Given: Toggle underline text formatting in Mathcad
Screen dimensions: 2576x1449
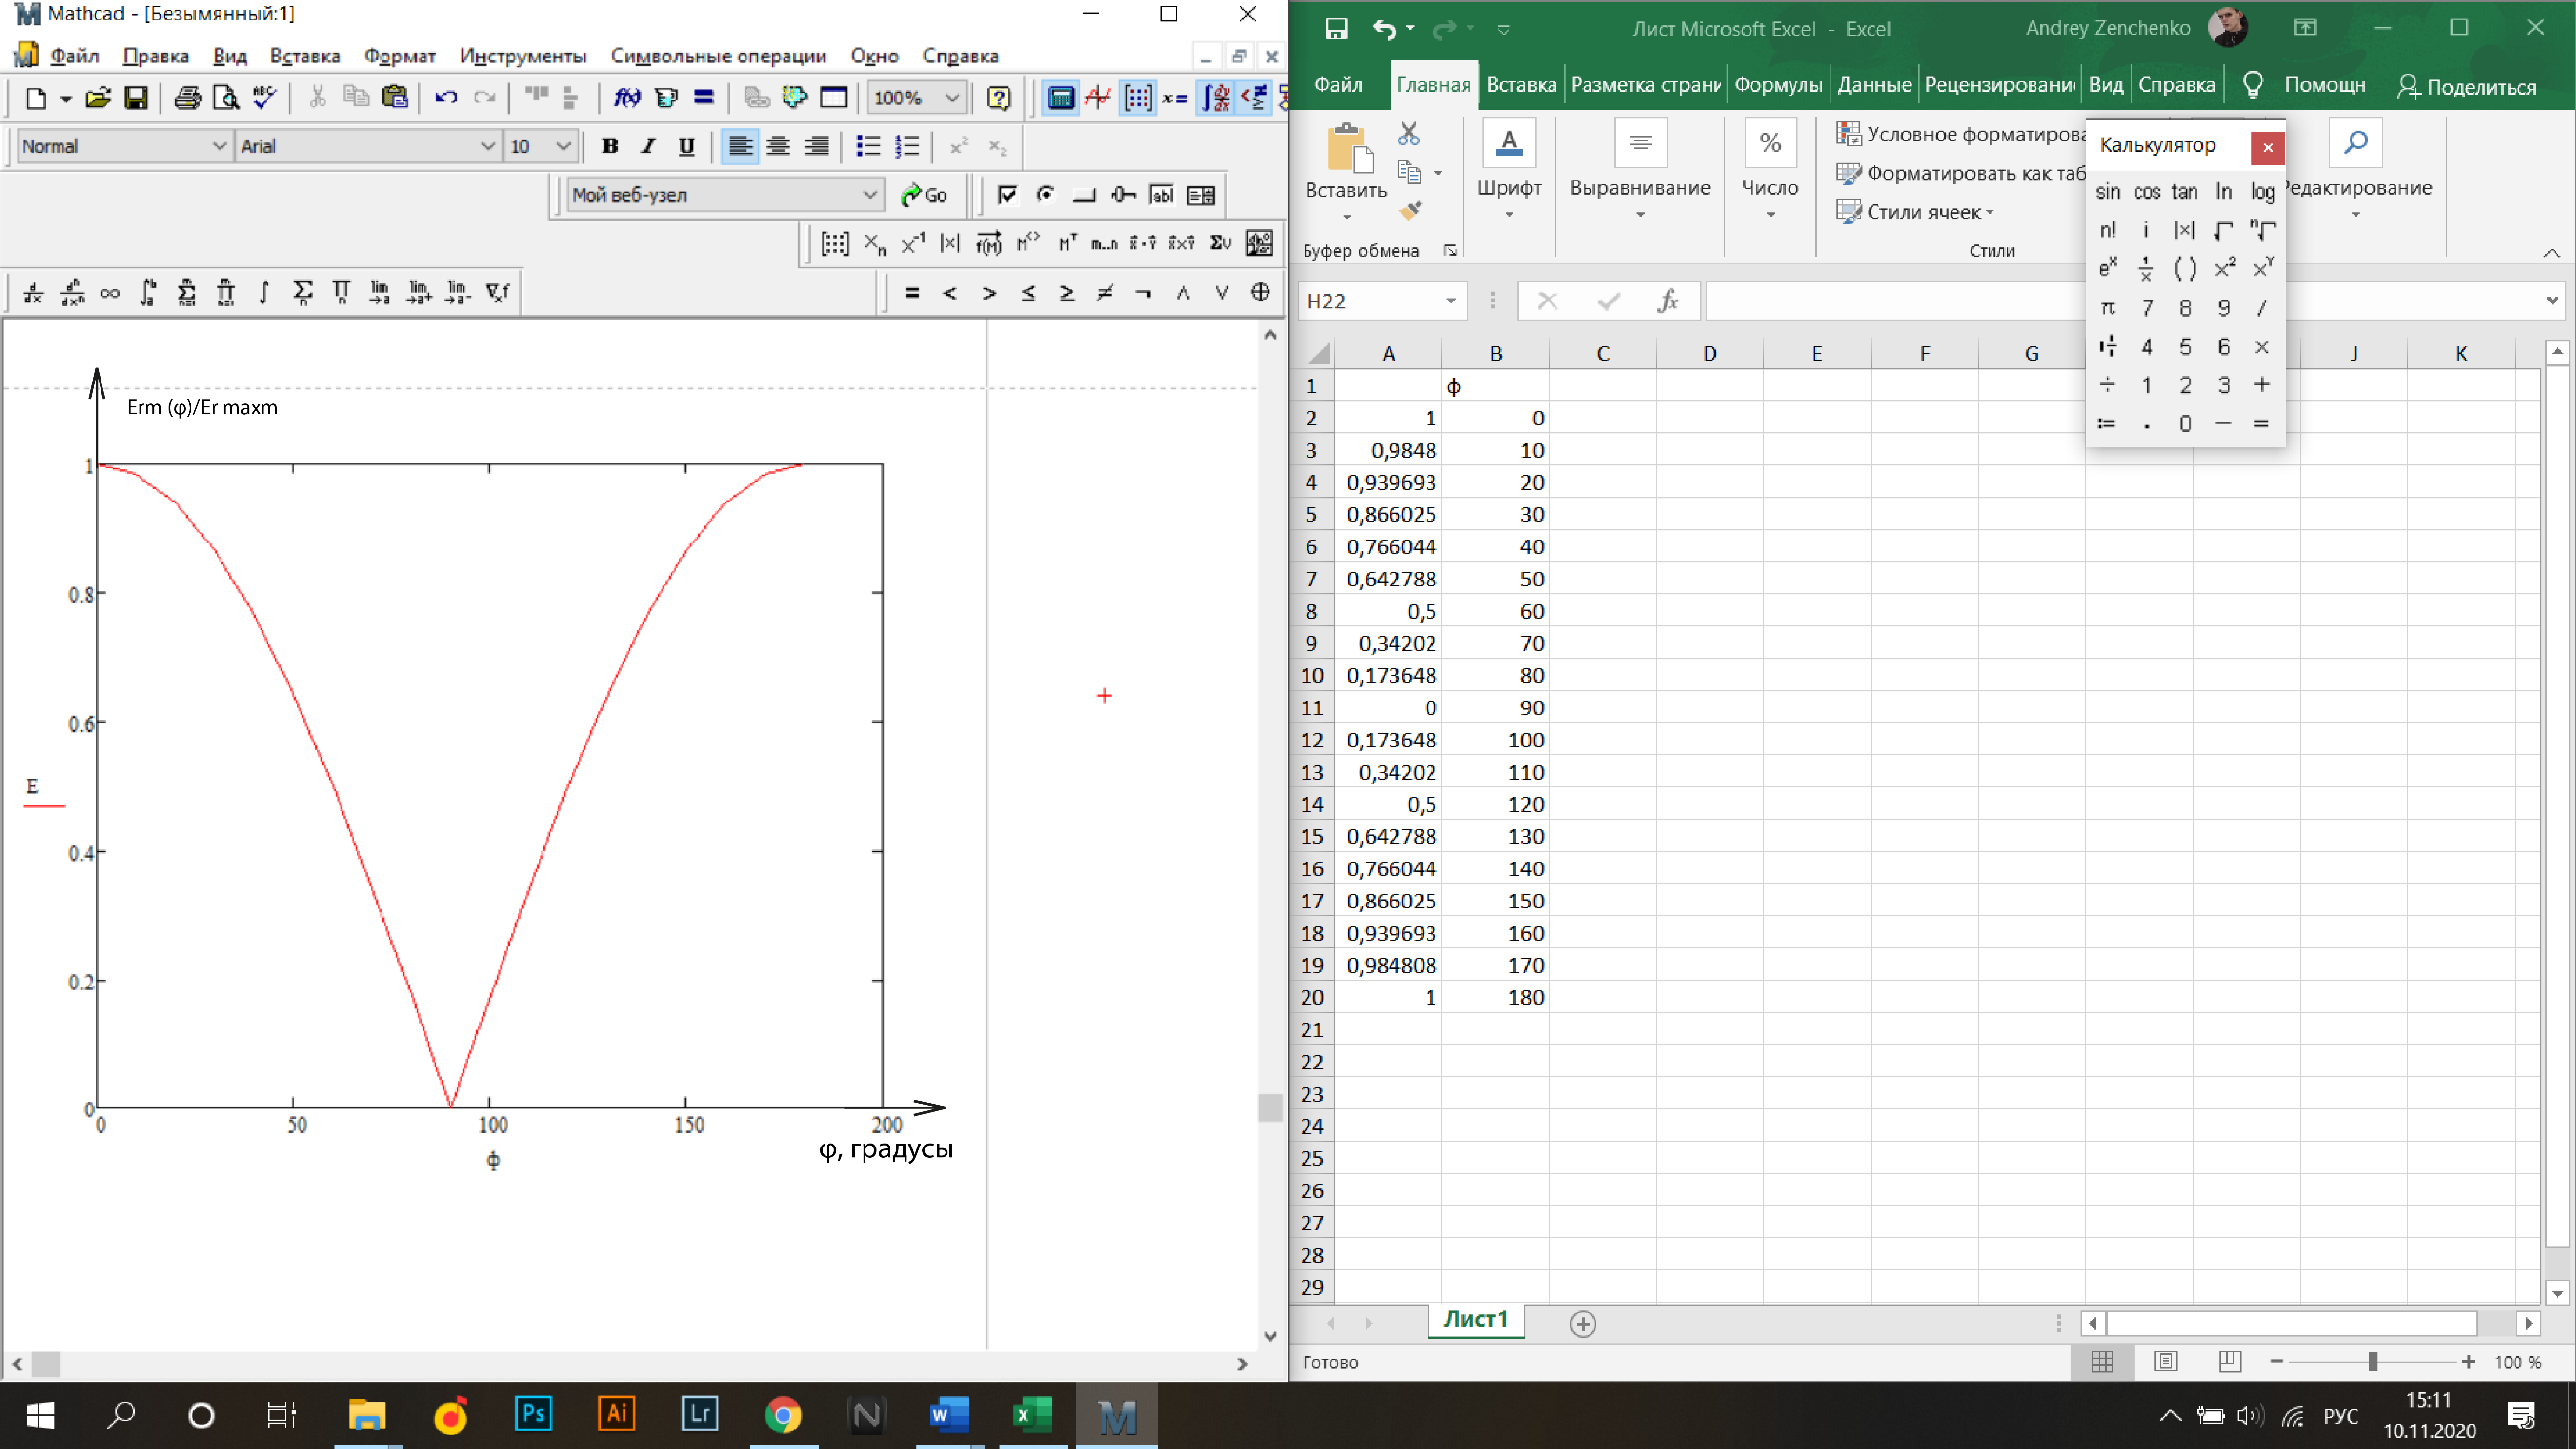Looking at the screenshot, I should (x=686, y=147).
